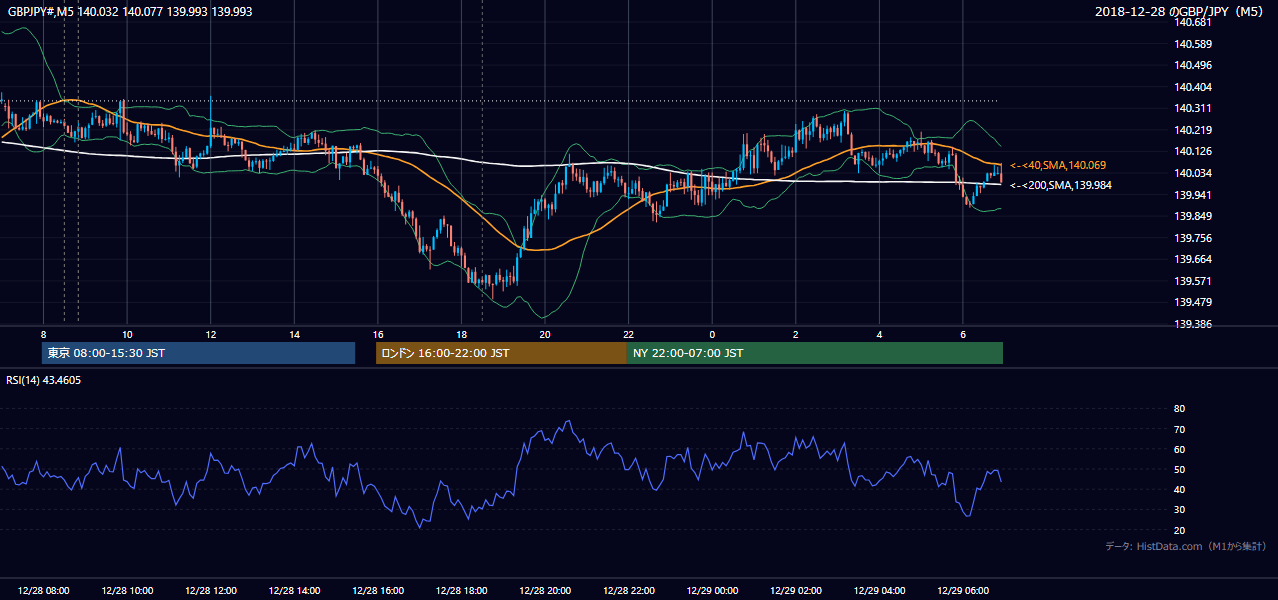
Task: Click the 139.849 price axis label
Action: 1194,217
